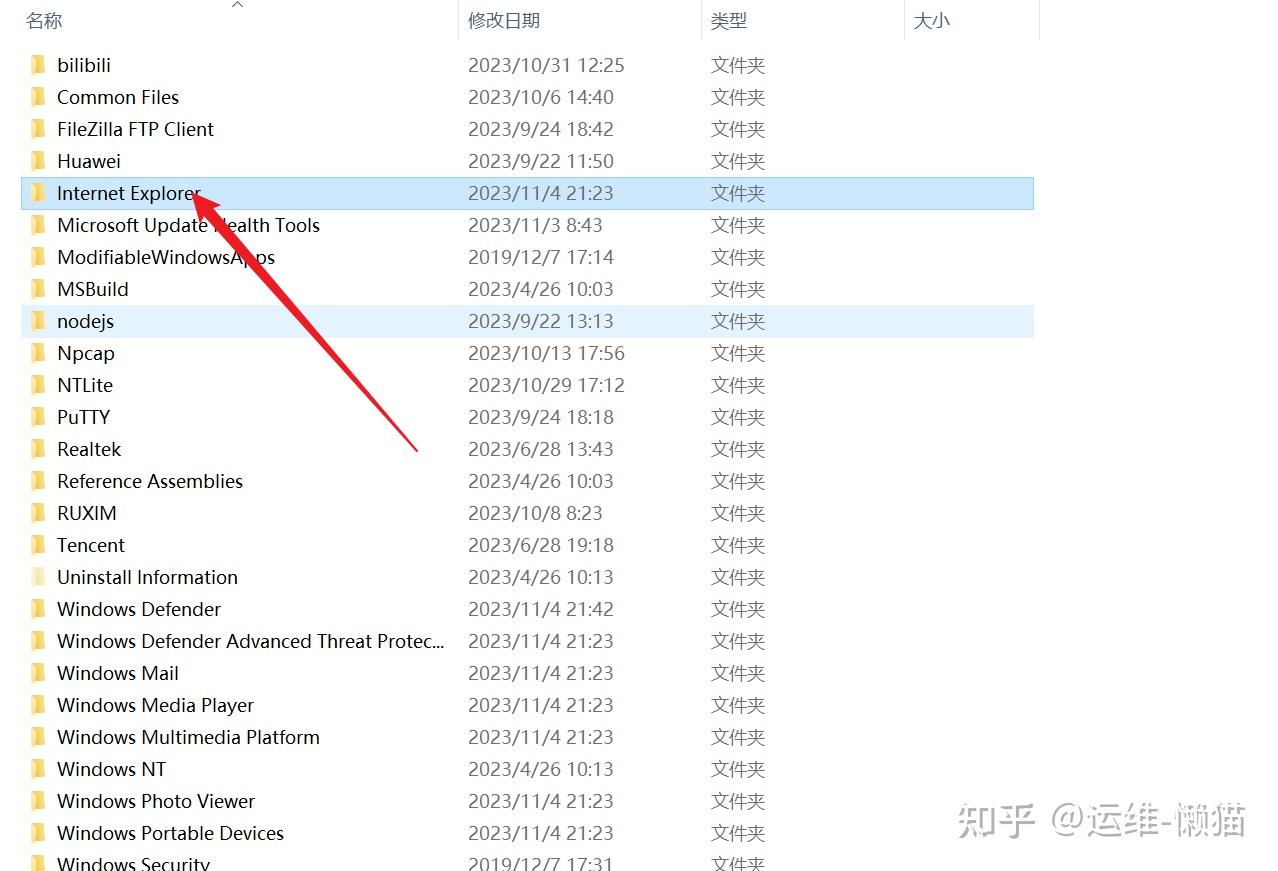Screen dimensions: 1278x871
Task: Select the Tencent folder icon
Action: 37,545
